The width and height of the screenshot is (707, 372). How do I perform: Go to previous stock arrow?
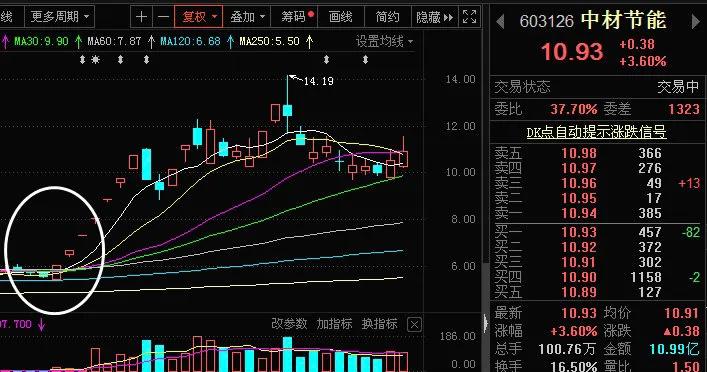[x=500, y=22]
